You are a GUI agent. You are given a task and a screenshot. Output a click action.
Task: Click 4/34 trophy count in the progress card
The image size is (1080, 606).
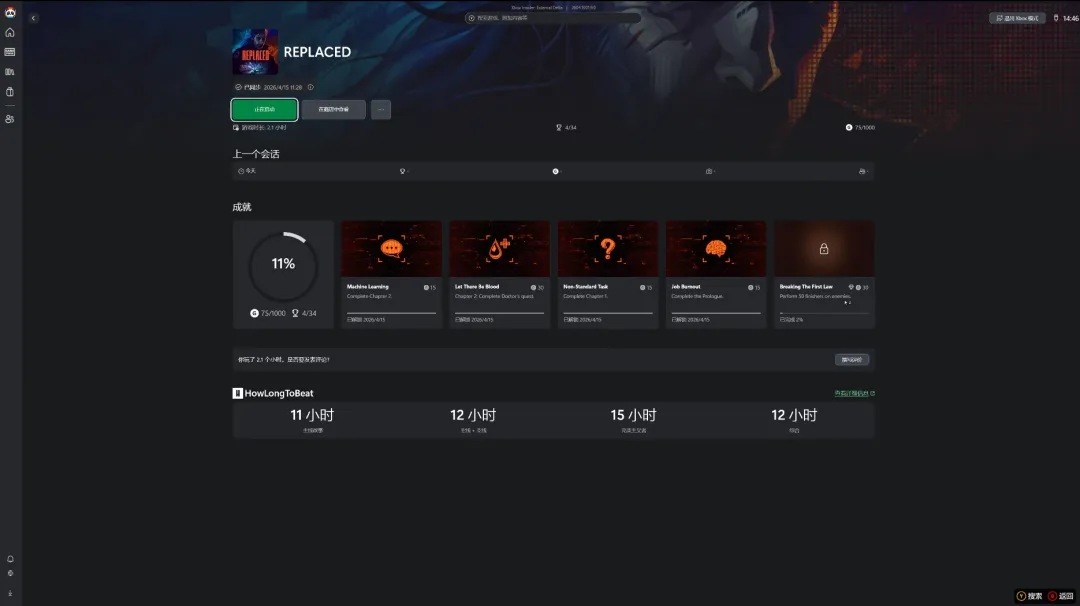tap(304, 313)
